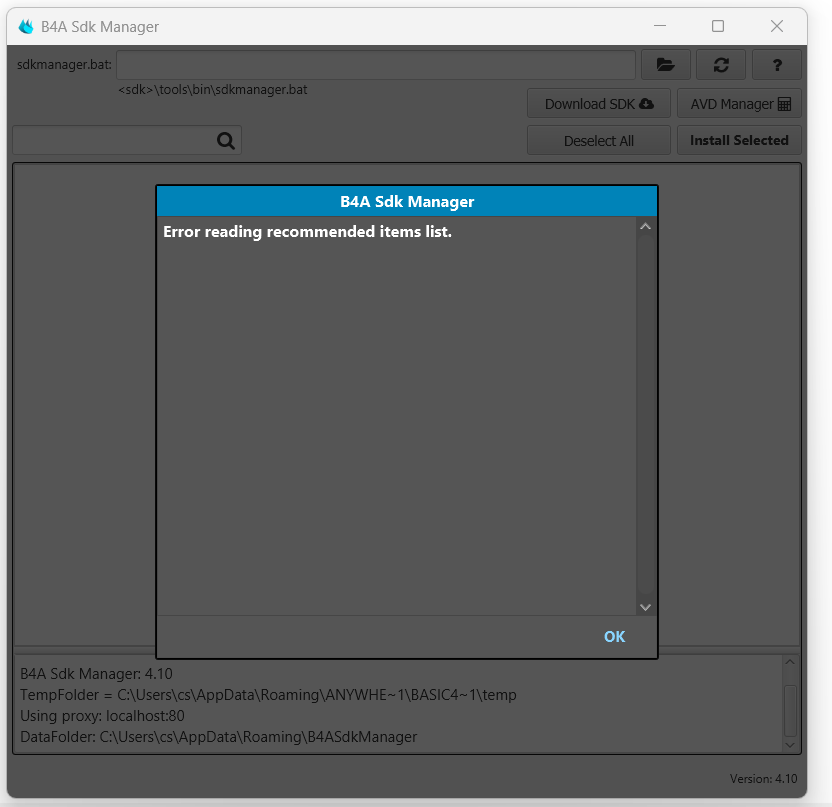Click the B4A flame app icon in title bar
This screenshot has height=807, width=832.
click(x=25, y=27)
